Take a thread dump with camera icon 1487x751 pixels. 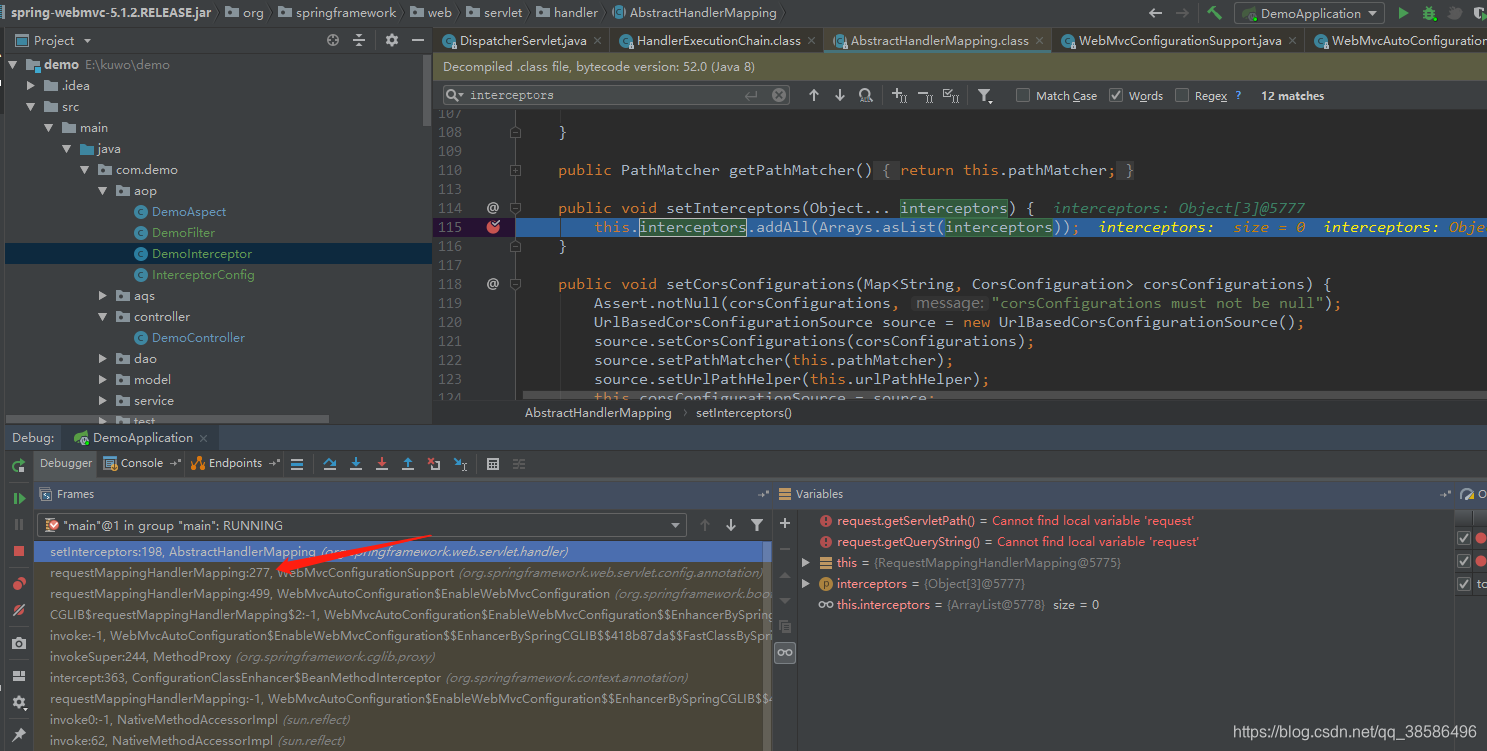coord(18,643)
